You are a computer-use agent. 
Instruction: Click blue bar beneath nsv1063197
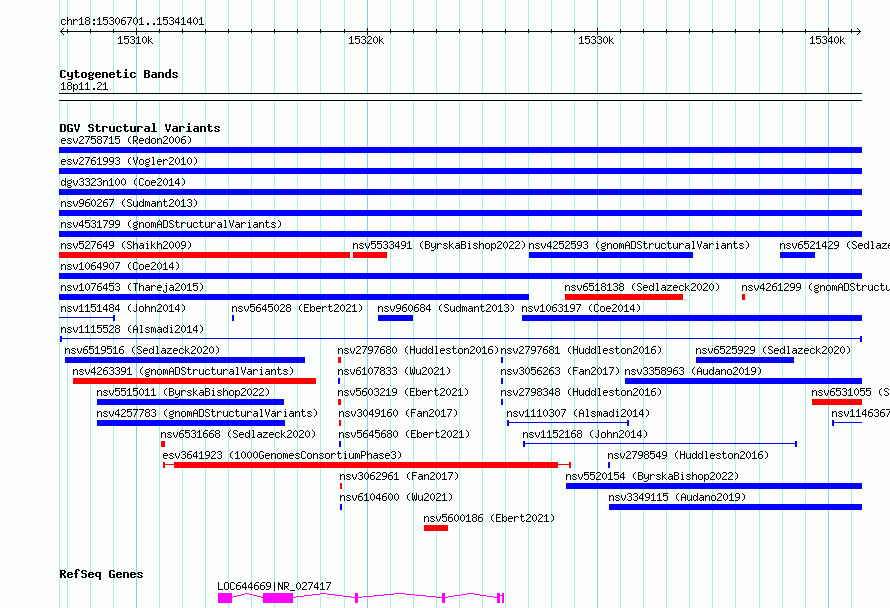[692, 318]
